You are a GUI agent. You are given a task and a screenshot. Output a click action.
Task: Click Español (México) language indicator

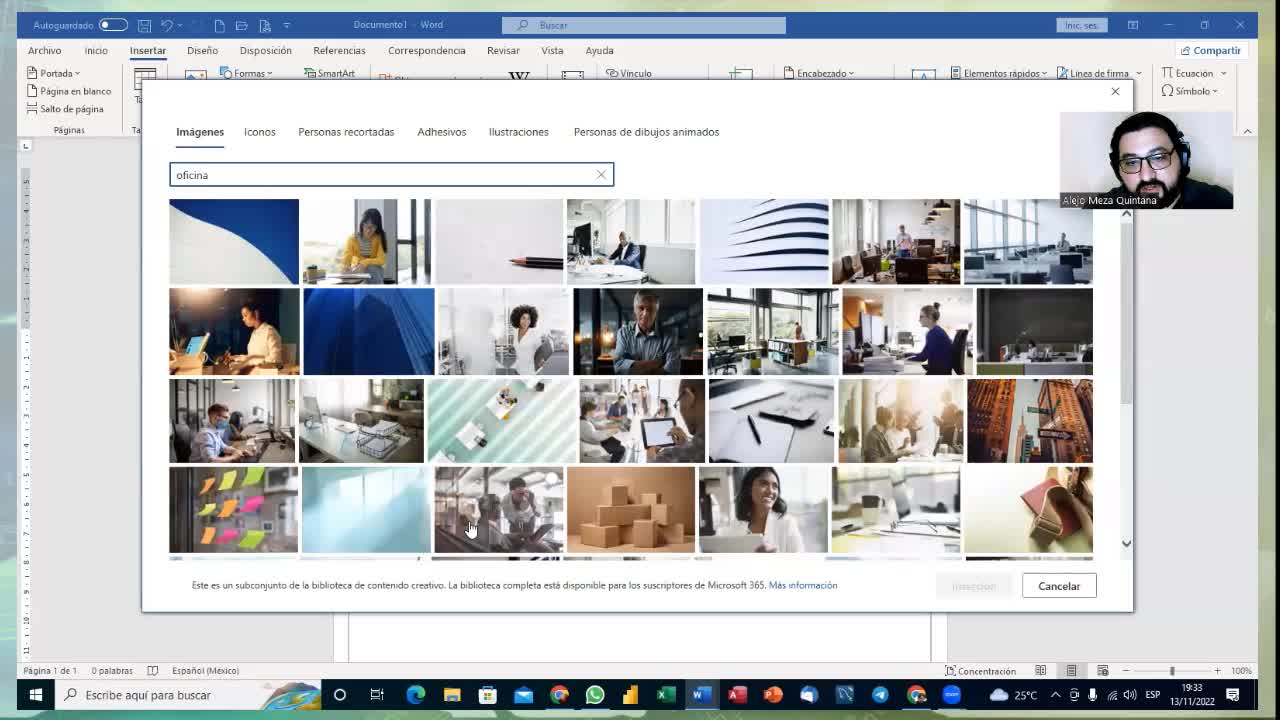click(205, 671)
